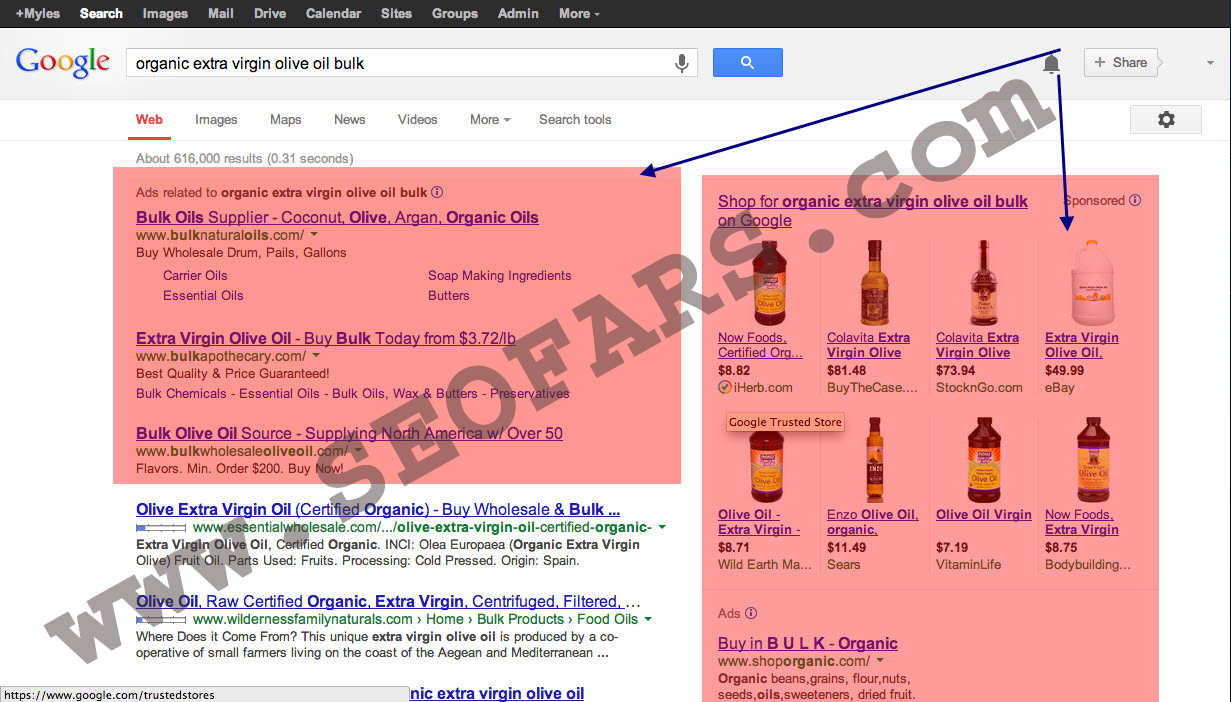Open notifications bell icon

pos(1051,65)
